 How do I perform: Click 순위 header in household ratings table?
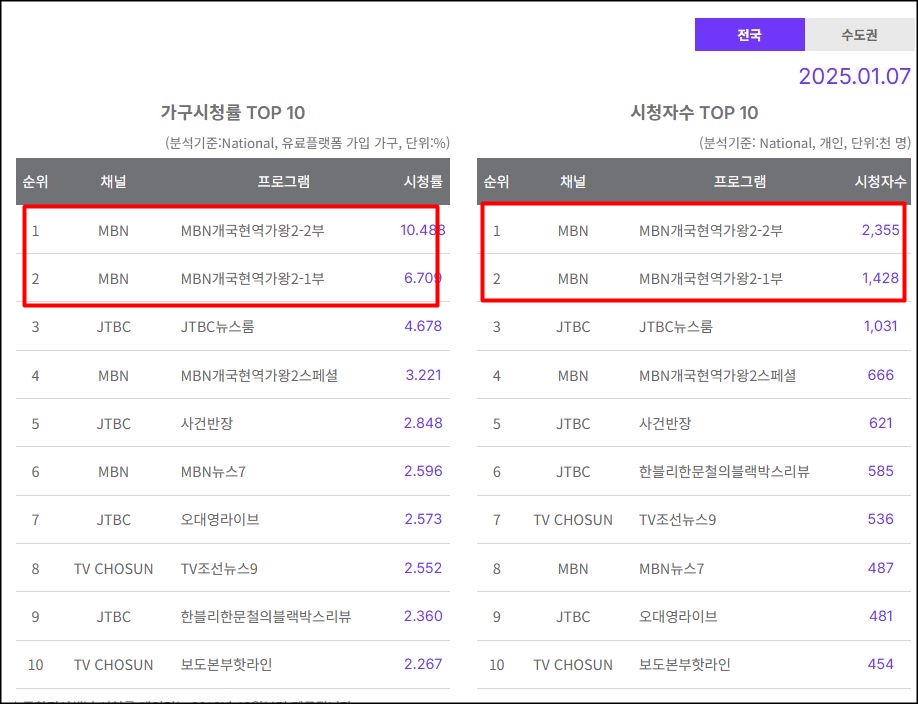click(35, 182)
